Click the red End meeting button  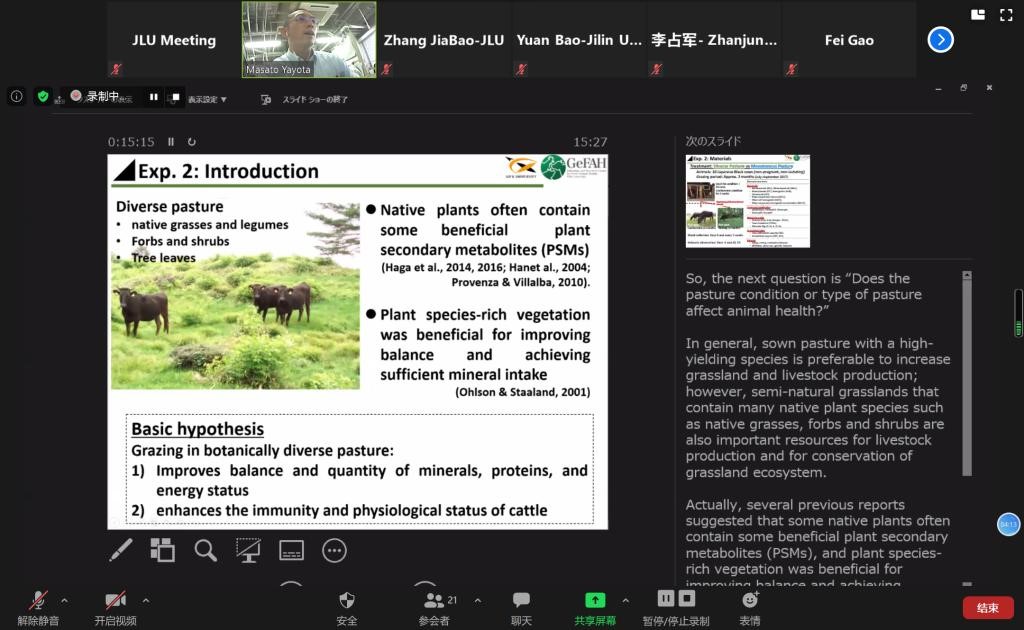tap(987, 608)
